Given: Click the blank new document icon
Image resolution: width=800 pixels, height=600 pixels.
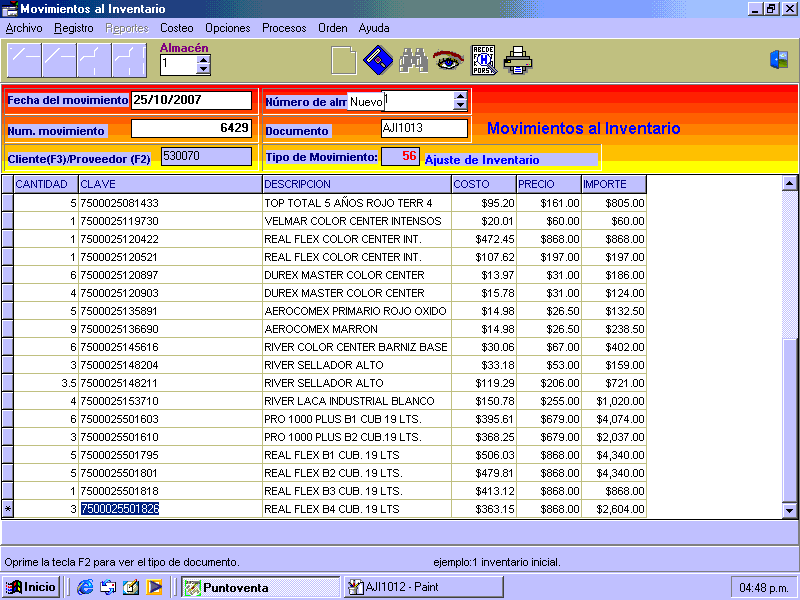Looking at the screenshot, I should coord(343,61).
